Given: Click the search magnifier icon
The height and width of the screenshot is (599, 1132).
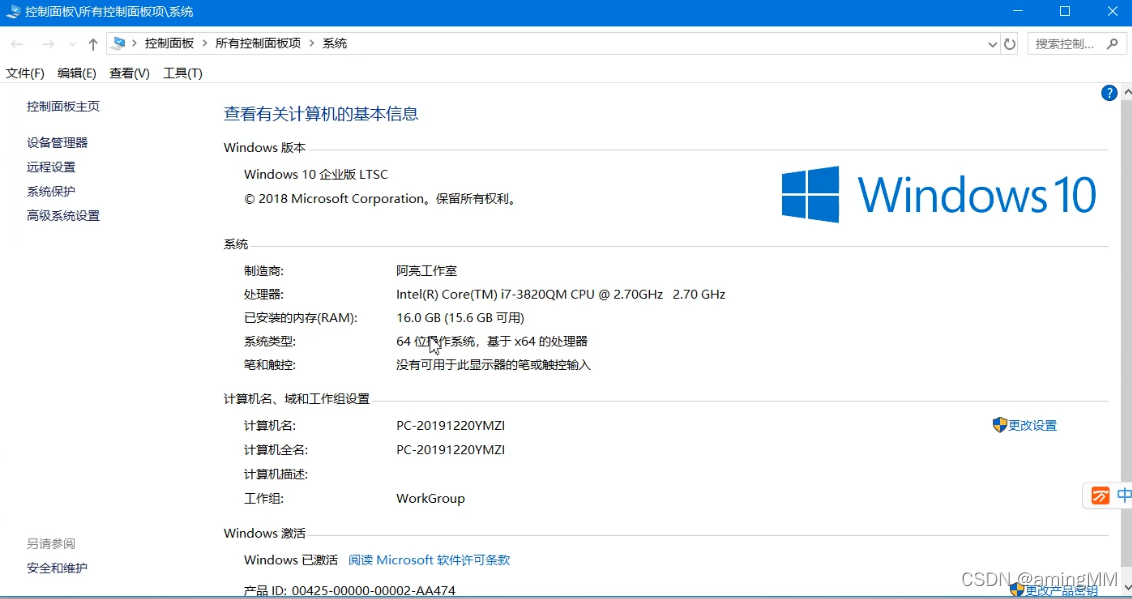Looking at the screenshot, I should coord(1113,44).
